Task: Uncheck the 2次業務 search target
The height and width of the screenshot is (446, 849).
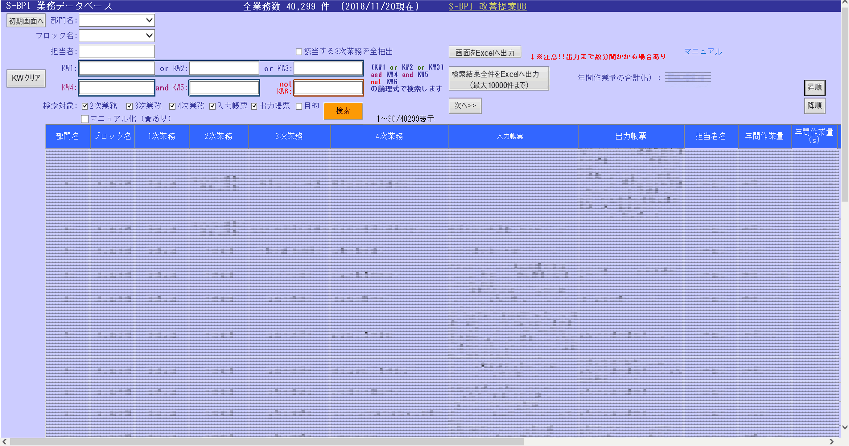Action: point(85,106)
